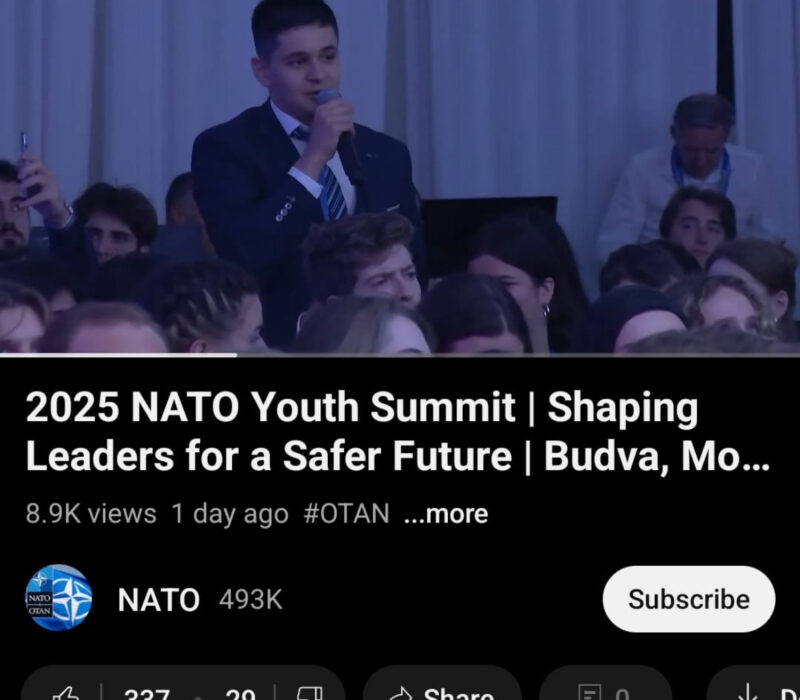The image size is (800, 700).
Task: Expand description via ...more
Action: click(x=446, y=514)
